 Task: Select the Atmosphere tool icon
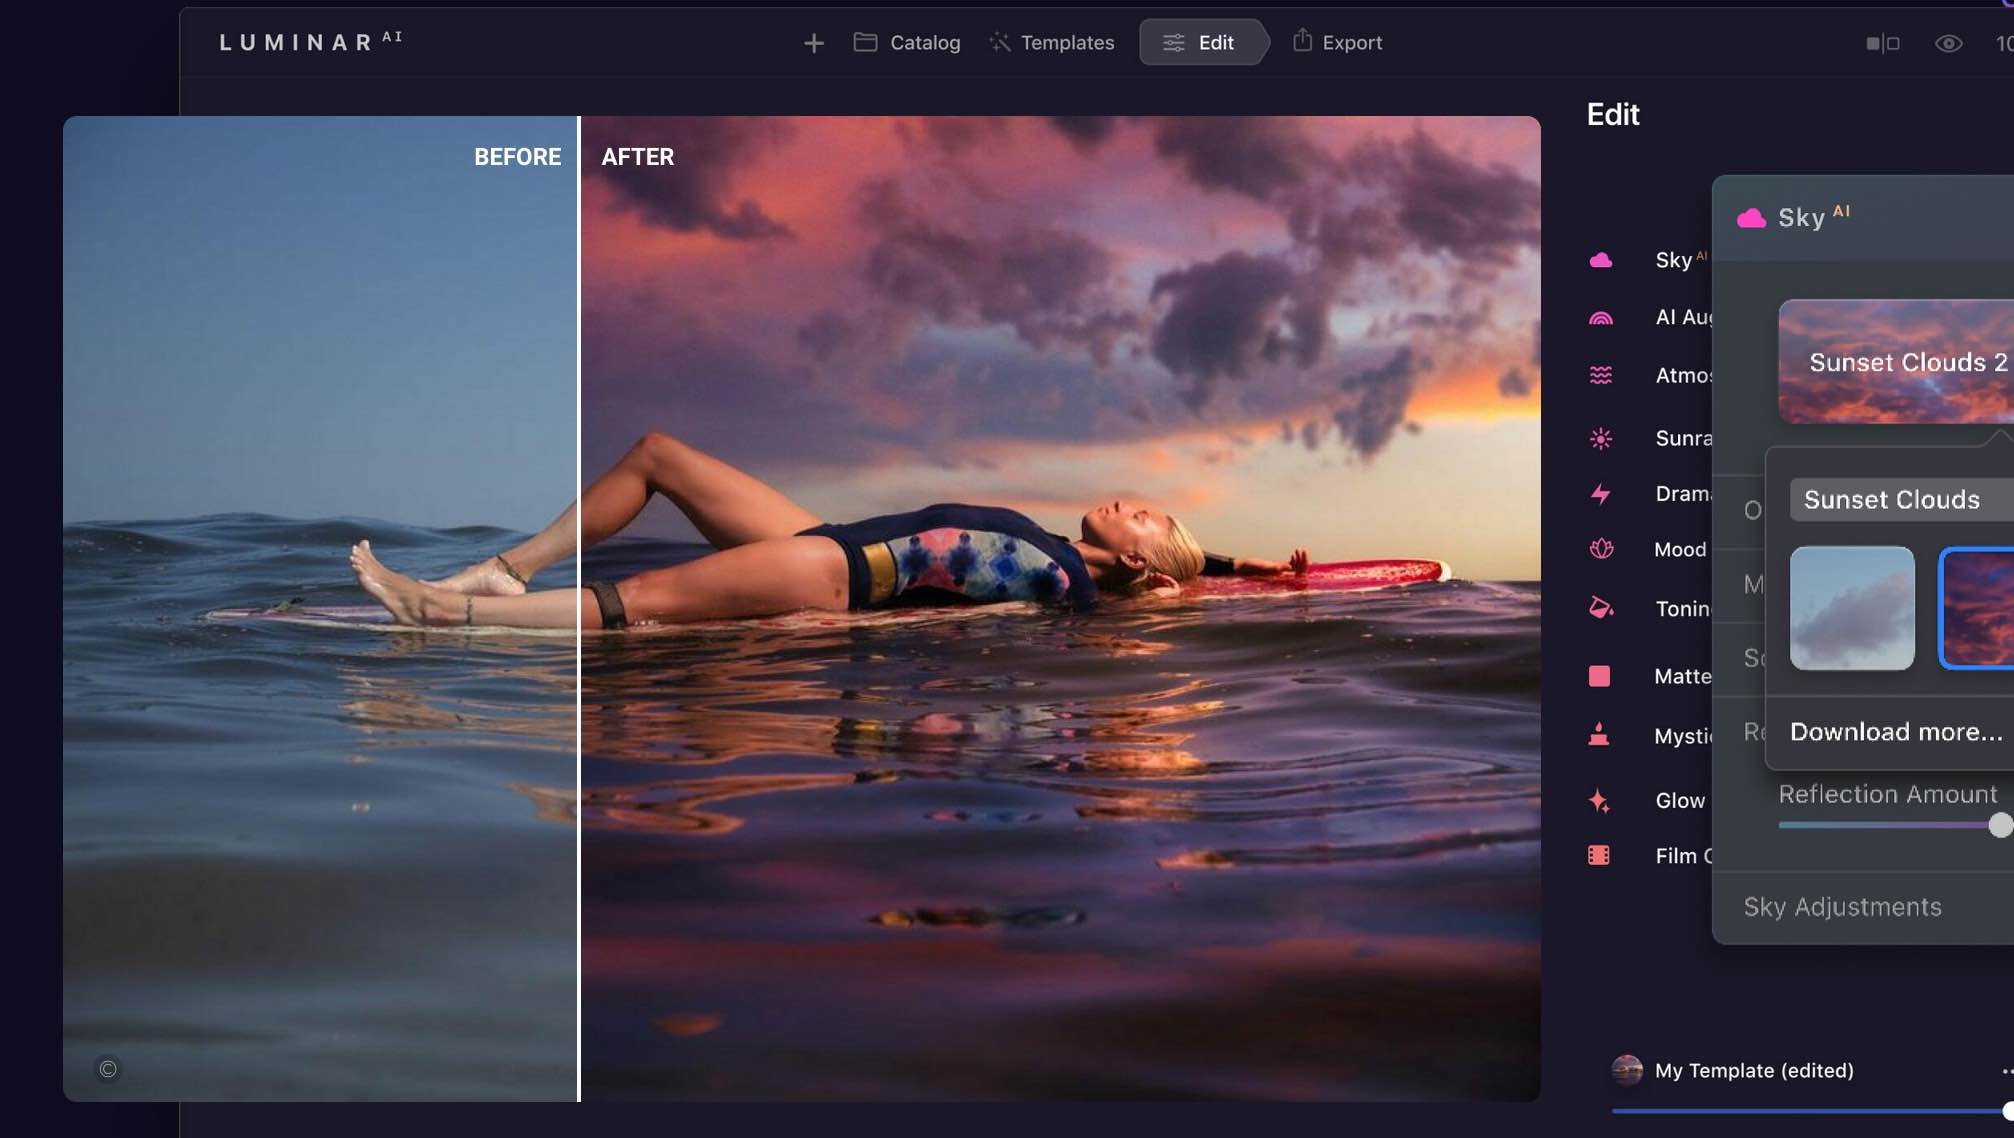point(1601,375)
